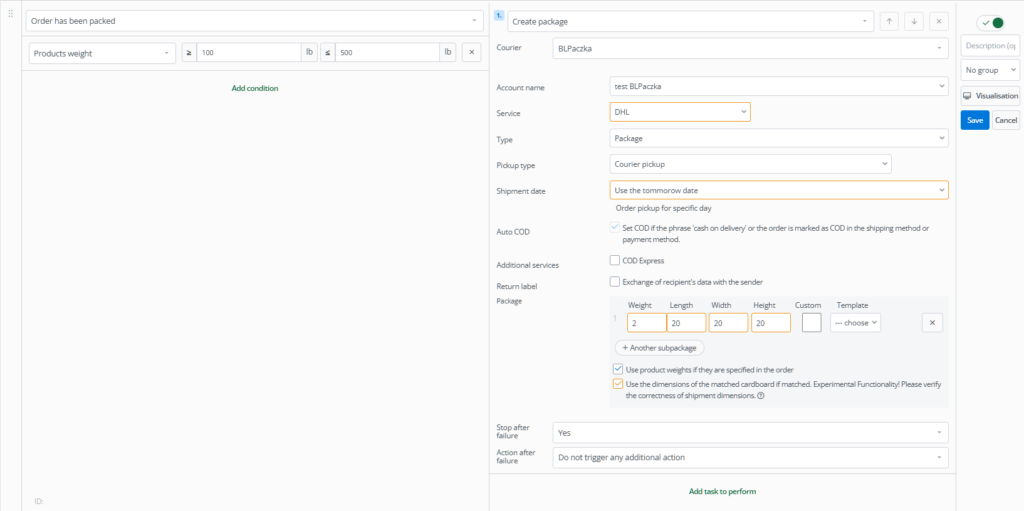Toggle Custom package checkbox
This screenshot has height=511, width=1024.
[812, 323]
